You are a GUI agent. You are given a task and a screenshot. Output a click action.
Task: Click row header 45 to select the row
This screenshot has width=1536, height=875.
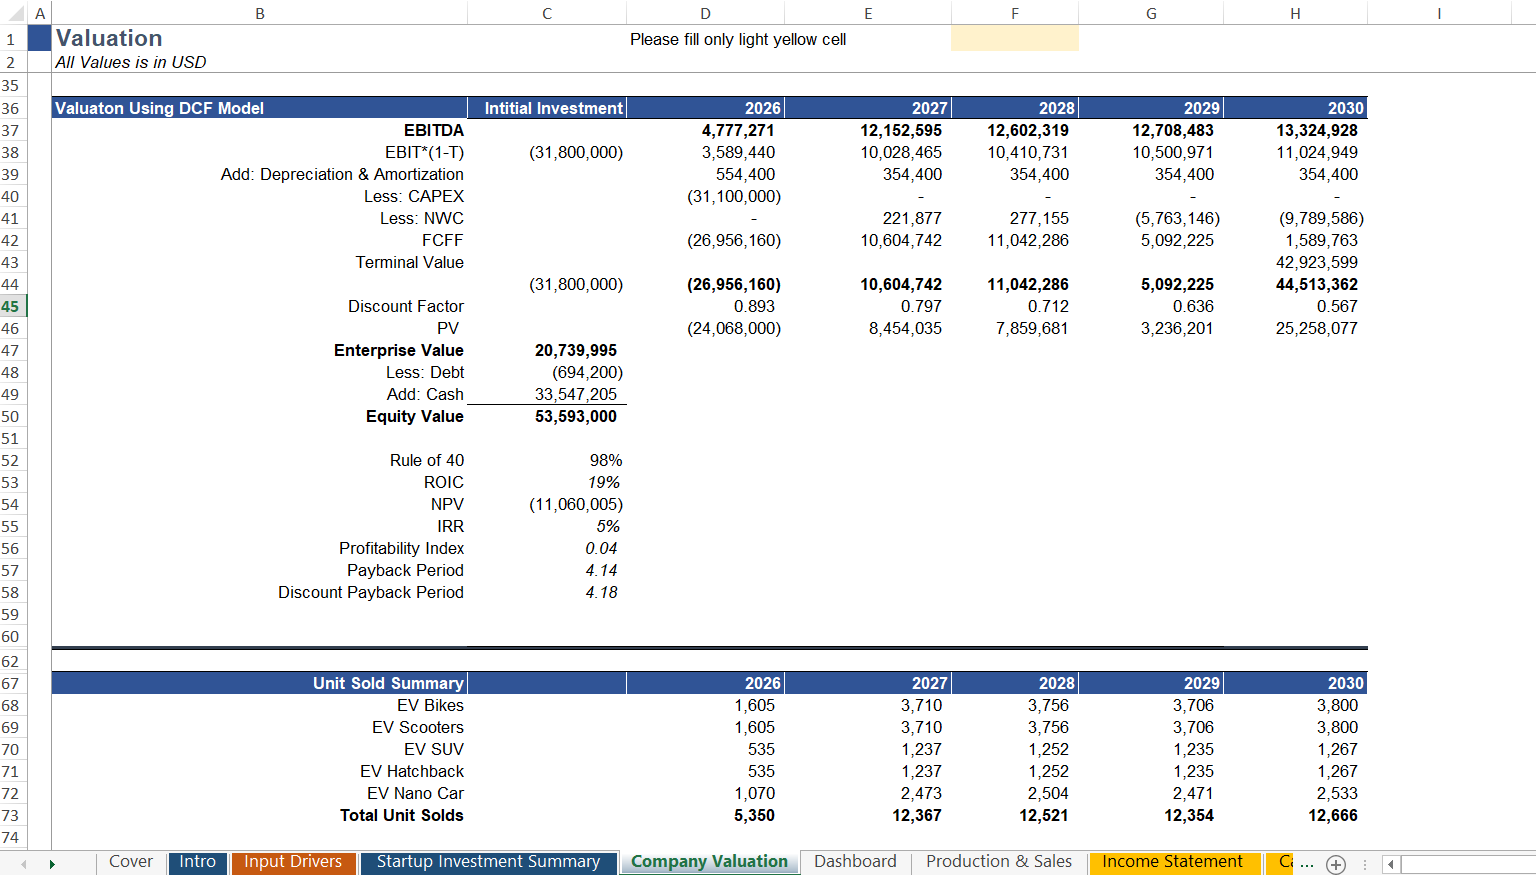coord(12,306)
